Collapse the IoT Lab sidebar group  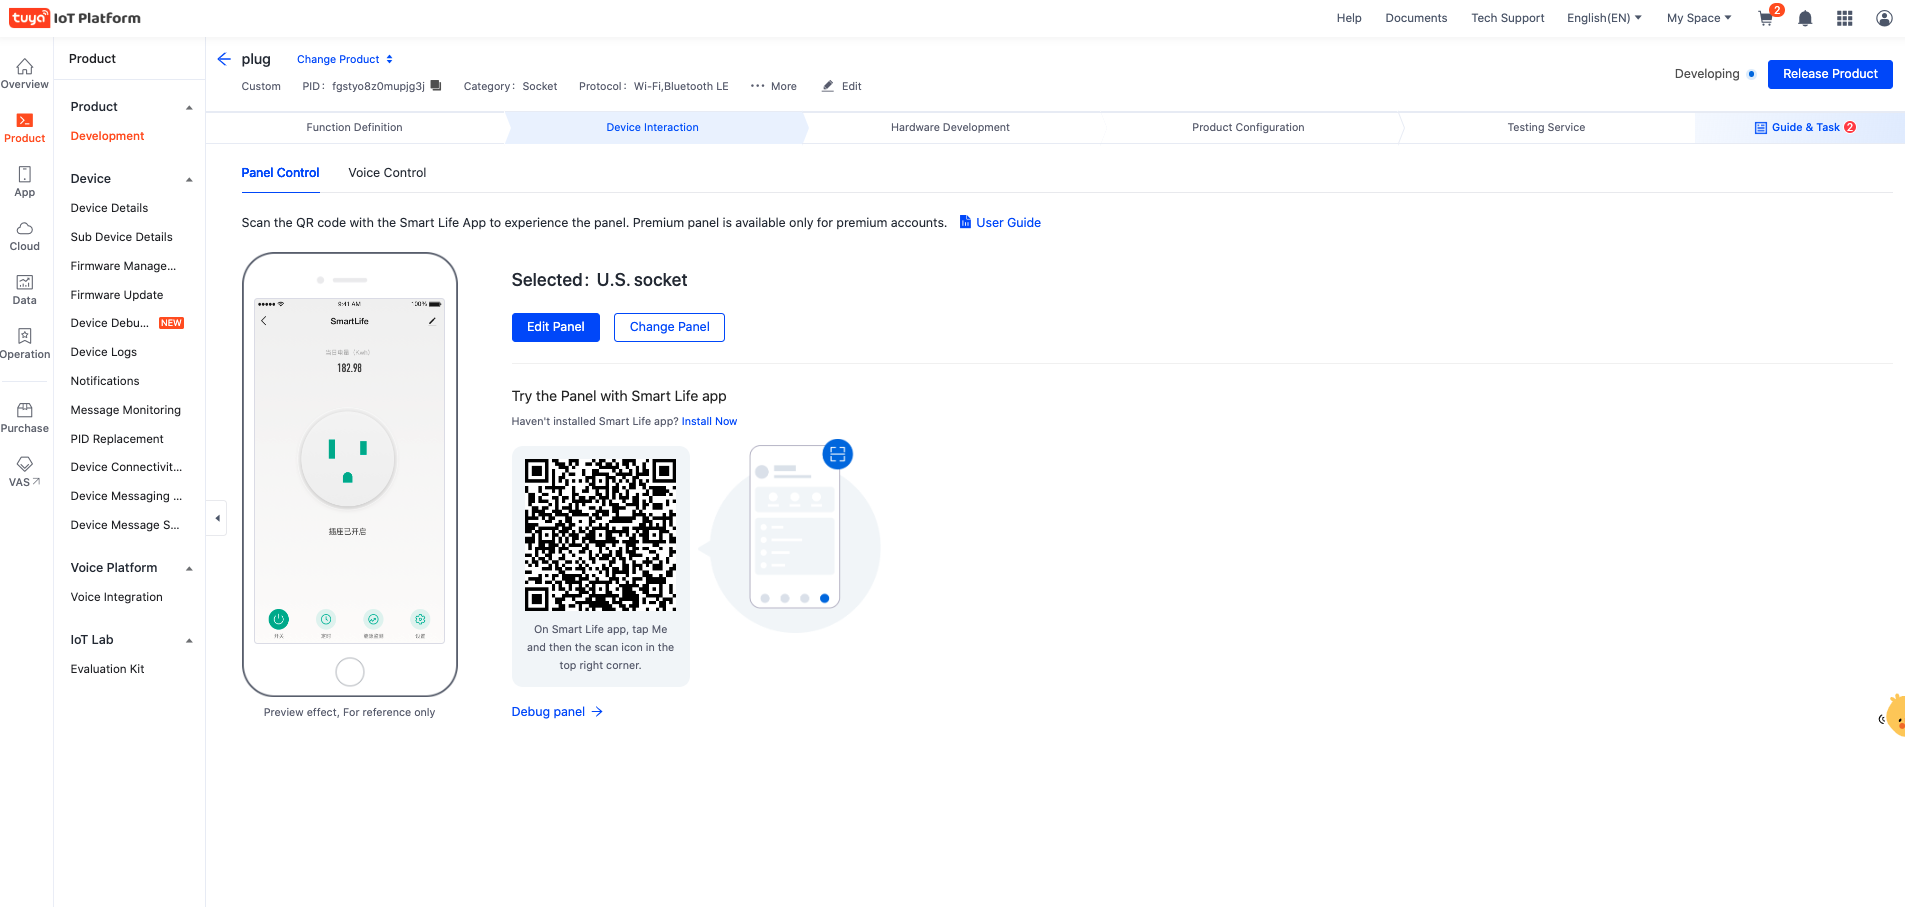pyautogui.click(x=189, y=641)
